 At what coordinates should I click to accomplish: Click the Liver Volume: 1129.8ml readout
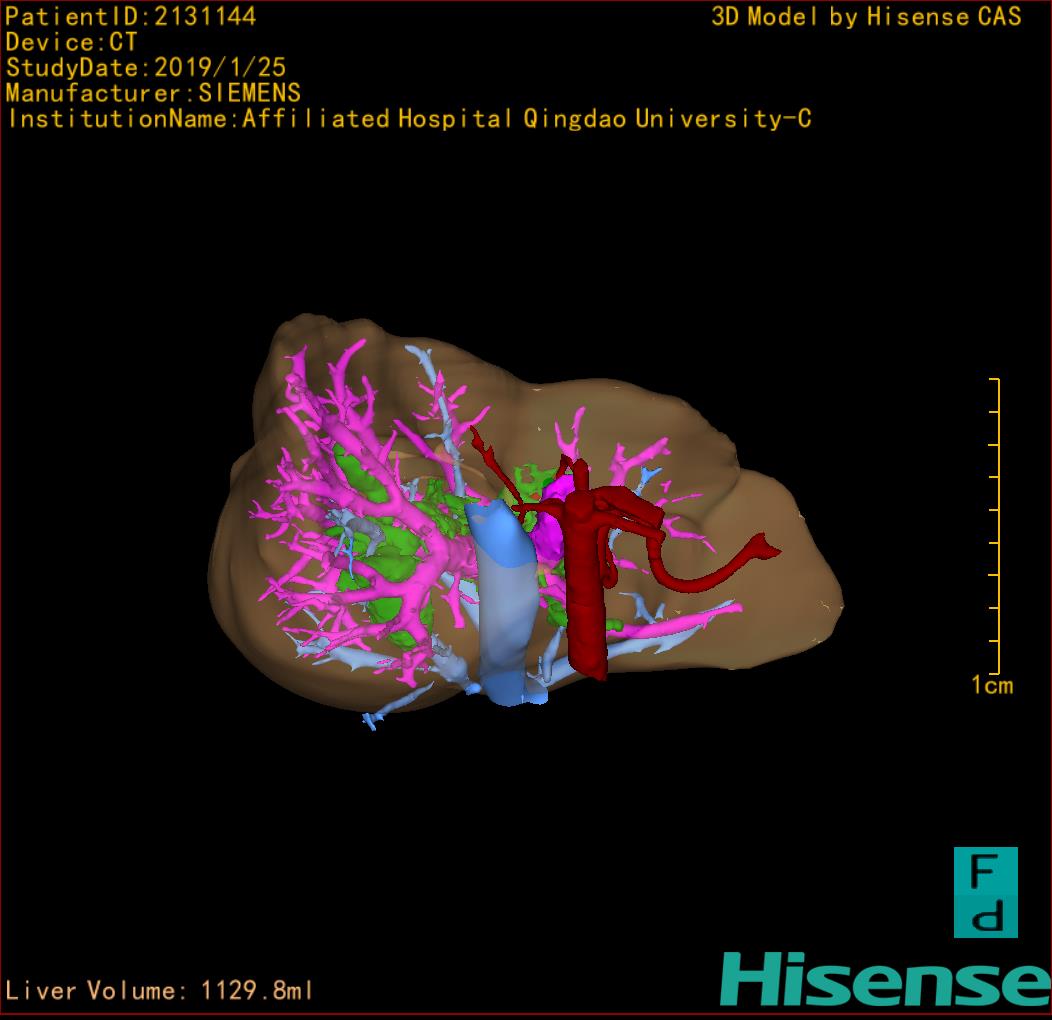click(160, 991)
